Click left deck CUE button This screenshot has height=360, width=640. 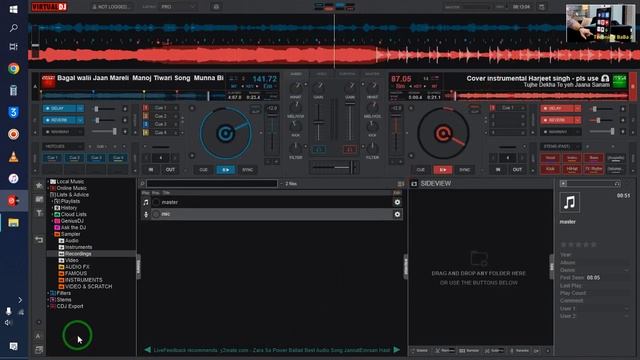(203, 169)
